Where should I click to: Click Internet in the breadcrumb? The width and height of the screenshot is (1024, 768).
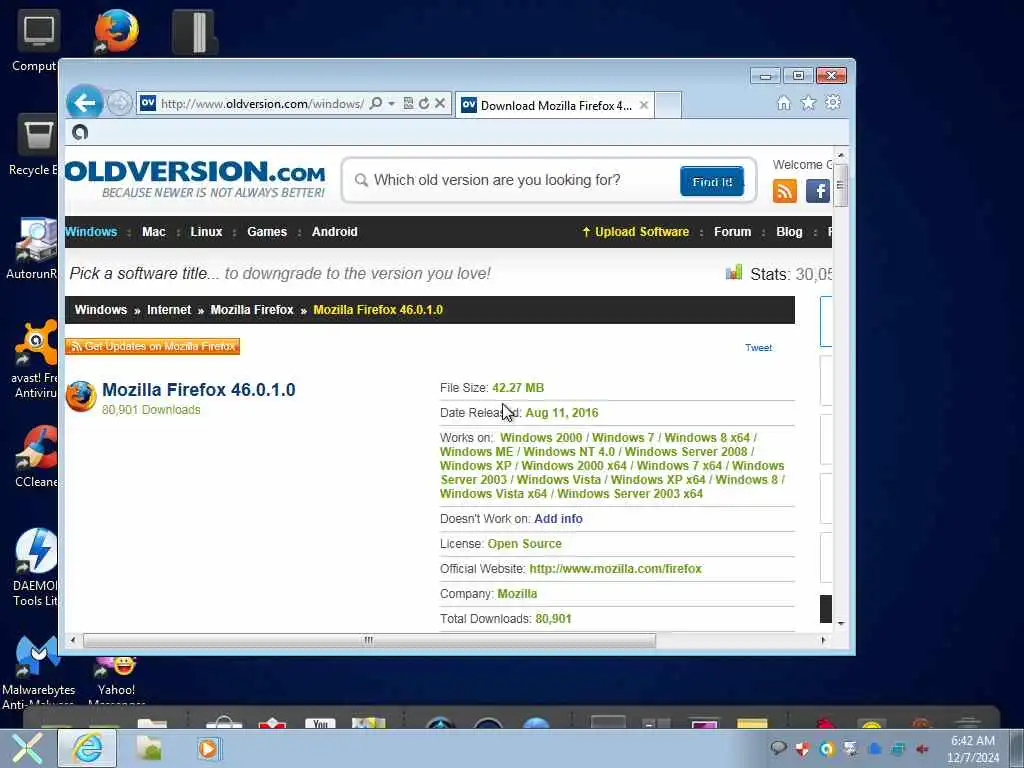tap(169, 310)
